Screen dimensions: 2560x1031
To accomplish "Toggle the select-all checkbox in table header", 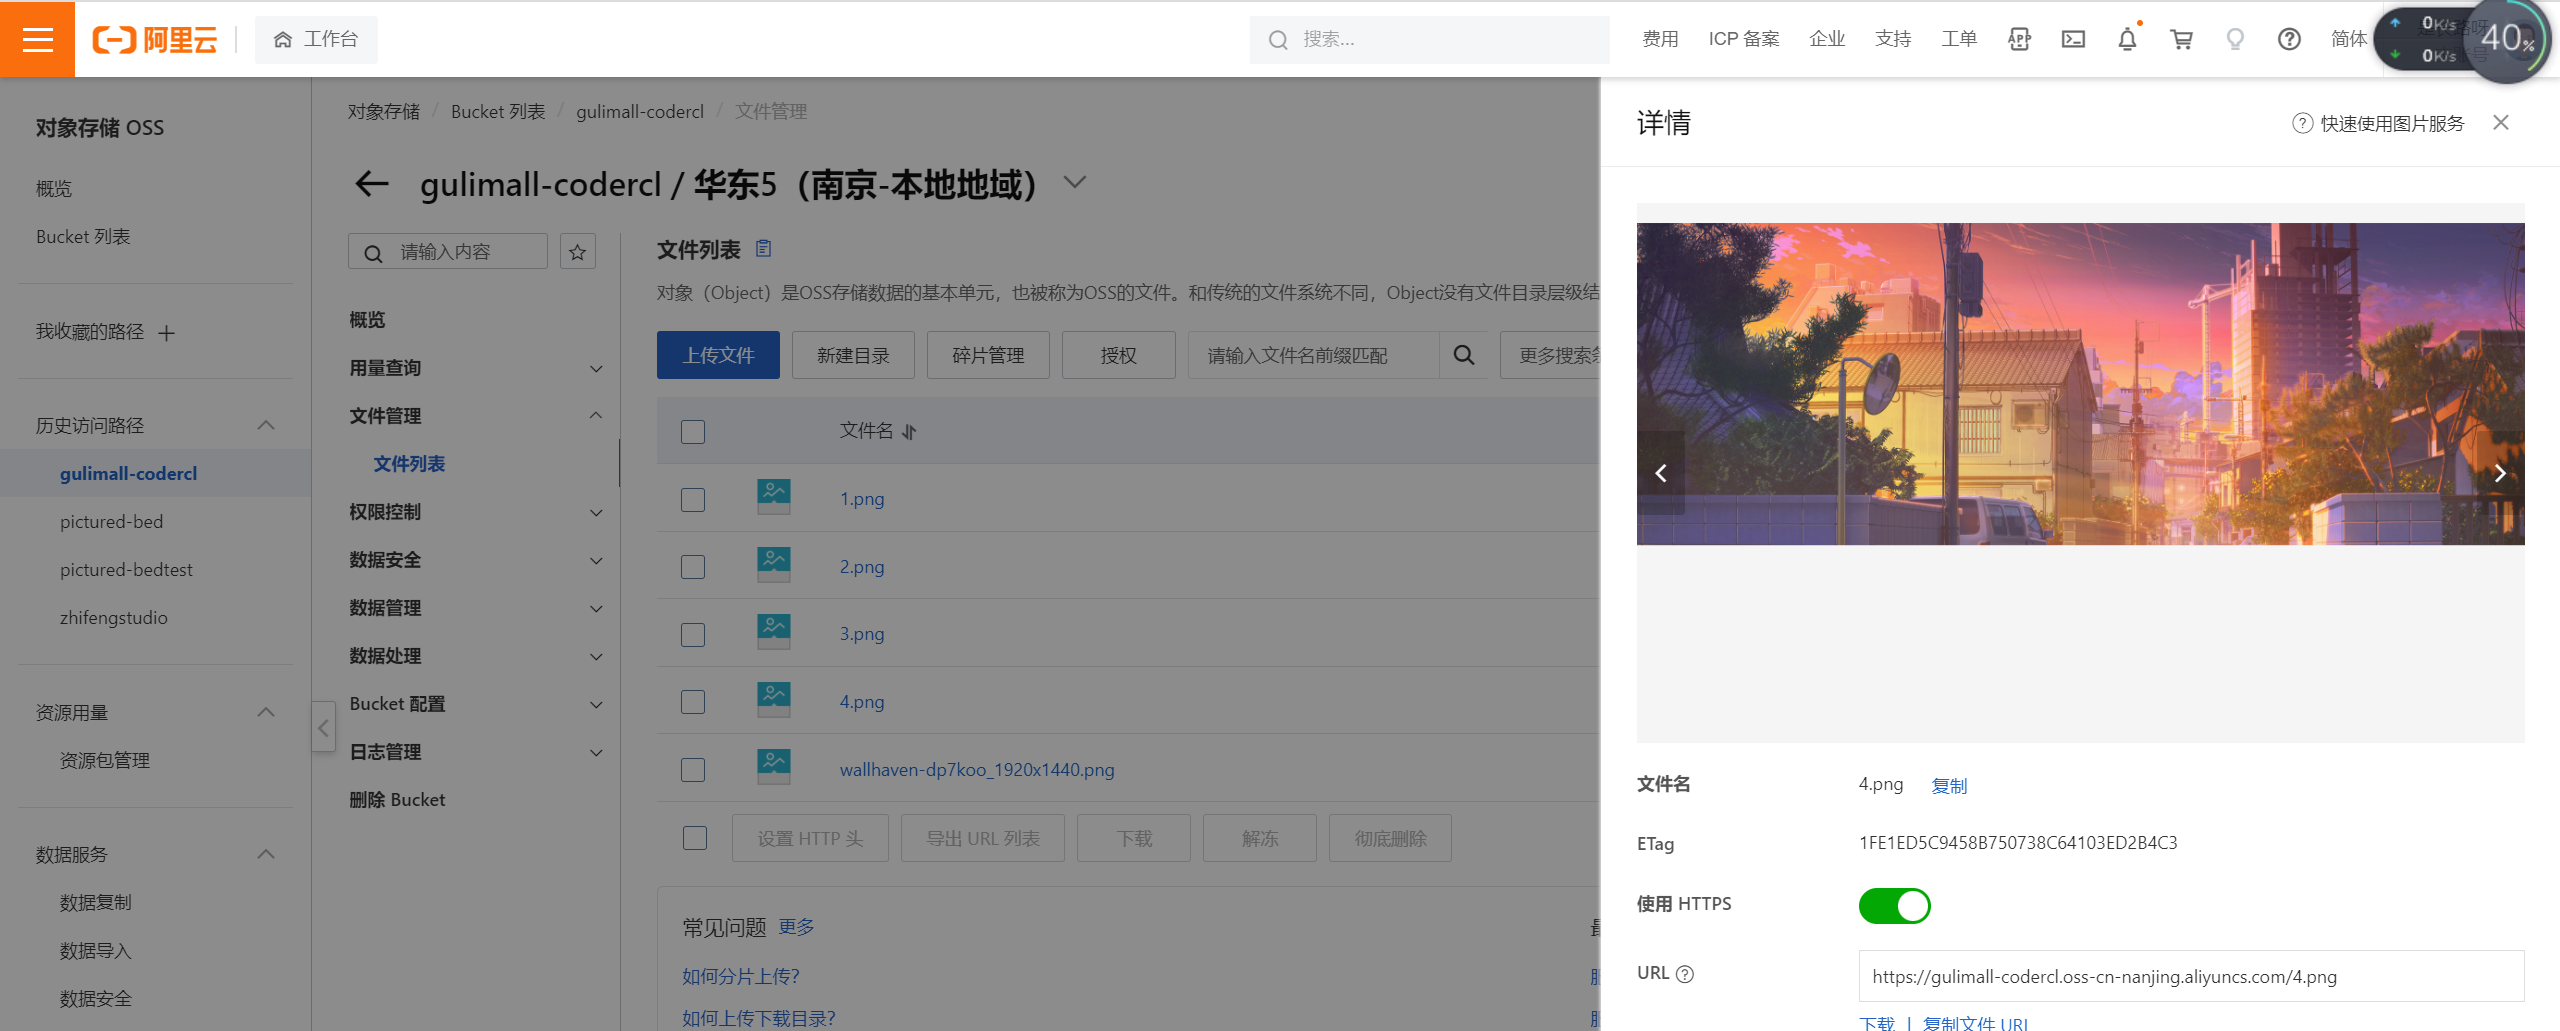I will click(x=693, y=432).
